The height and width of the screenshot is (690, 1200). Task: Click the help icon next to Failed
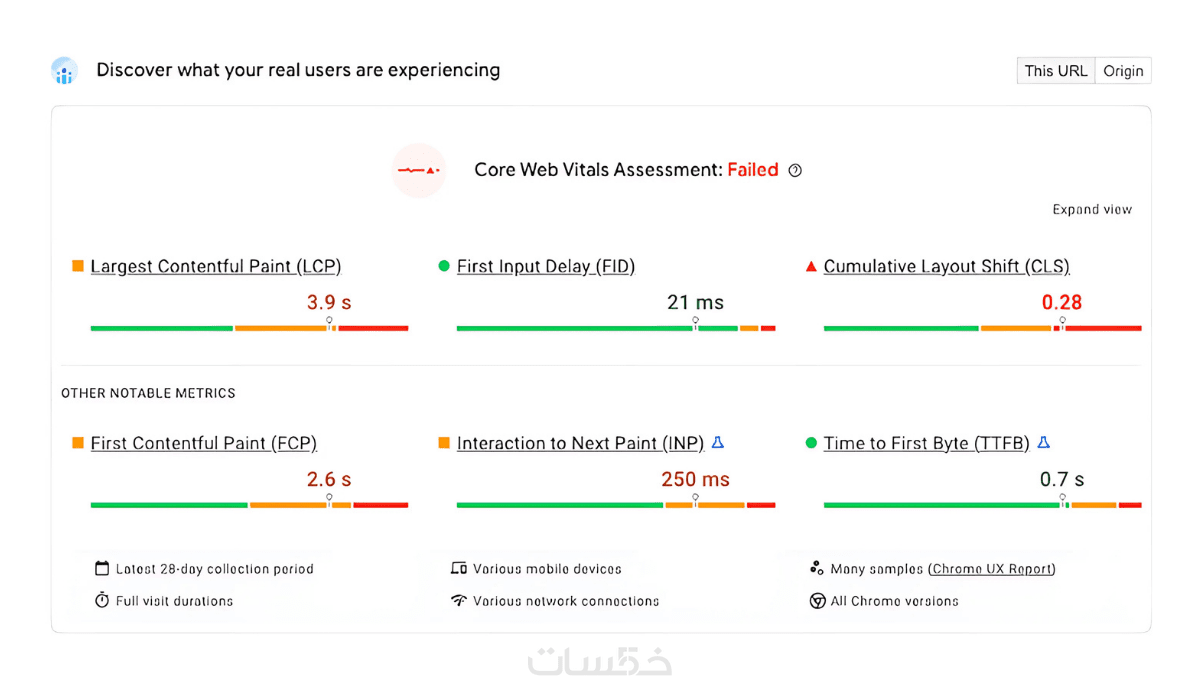(x=795, y=171)
